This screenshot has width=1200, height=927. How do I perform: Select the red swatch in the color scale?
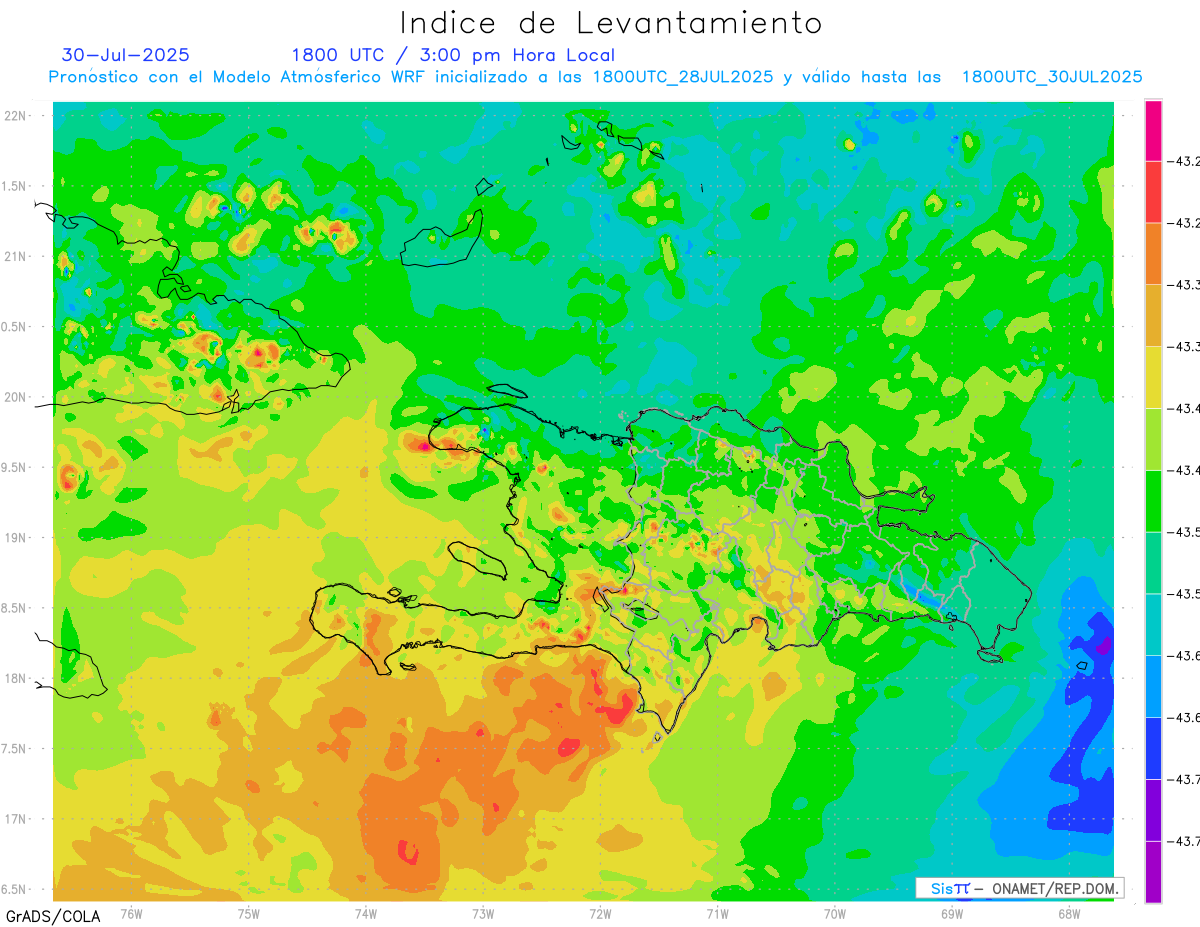click(1153, 192)
